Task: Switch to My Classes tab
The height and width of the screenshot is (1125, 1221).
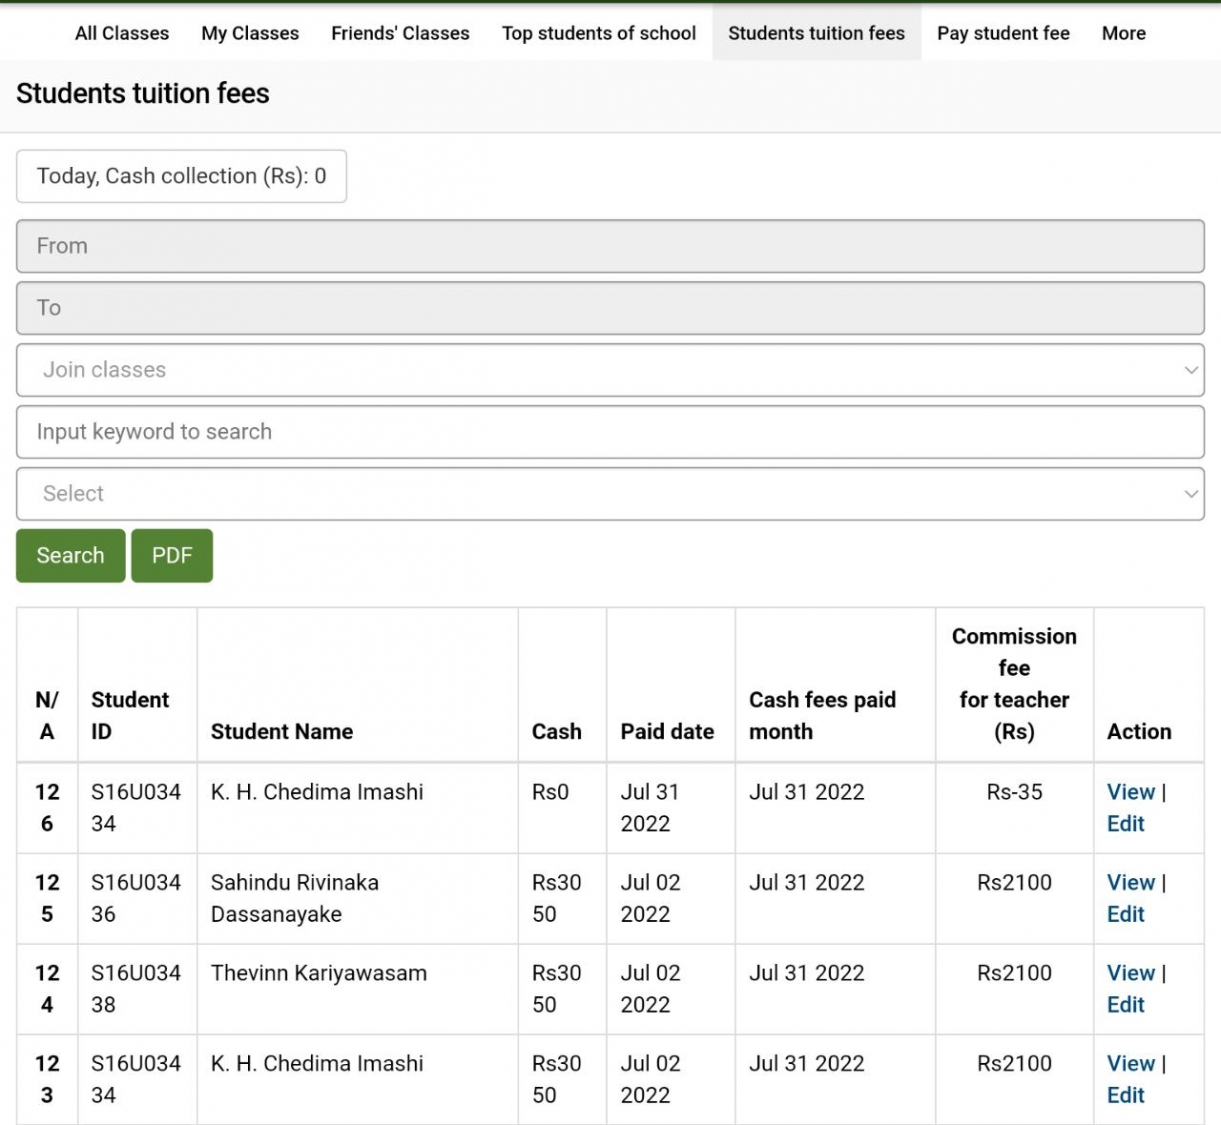Action: 250,33
